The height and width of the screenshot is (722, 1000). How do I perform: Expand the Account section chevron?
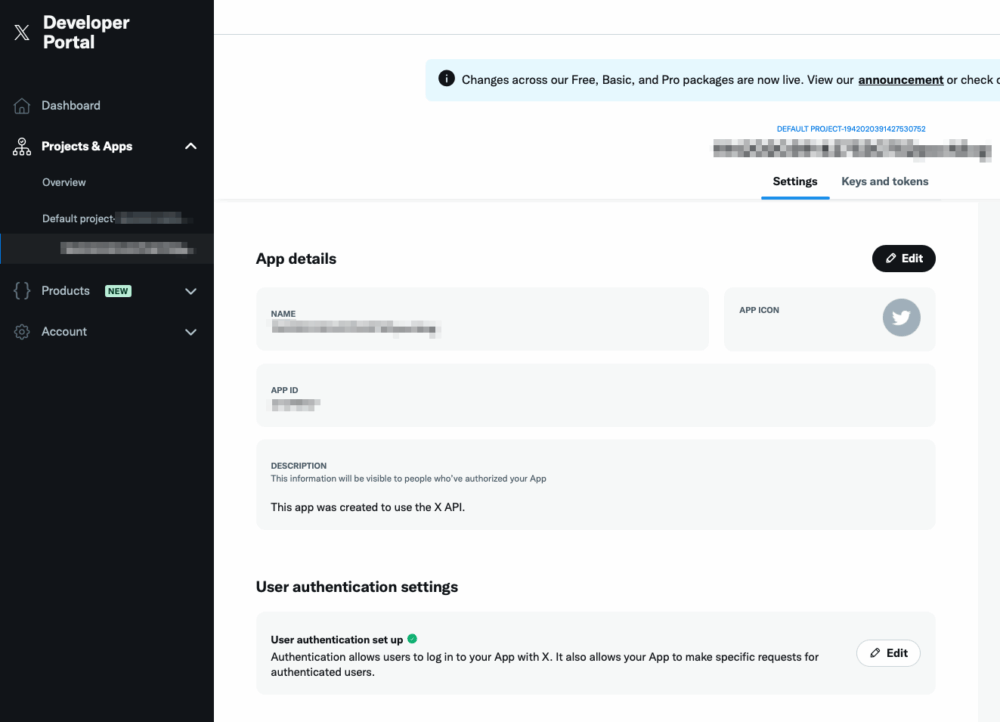point(191,332)
